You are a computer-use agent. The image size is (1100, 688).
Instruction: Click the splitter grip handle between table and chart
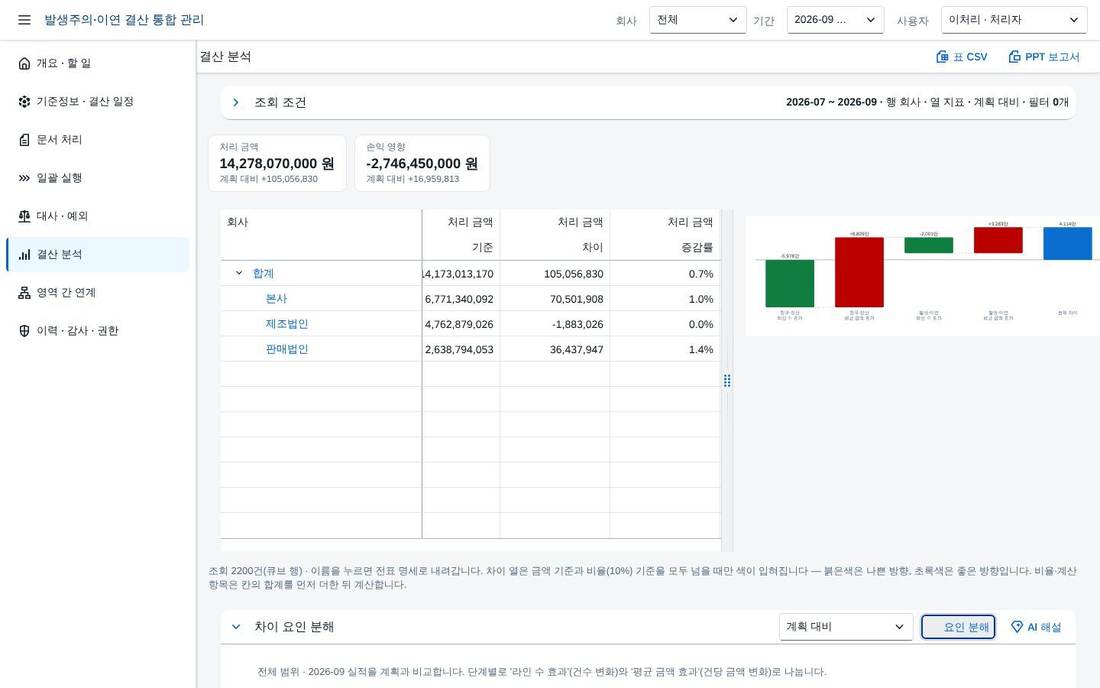[x=727, y=380]
